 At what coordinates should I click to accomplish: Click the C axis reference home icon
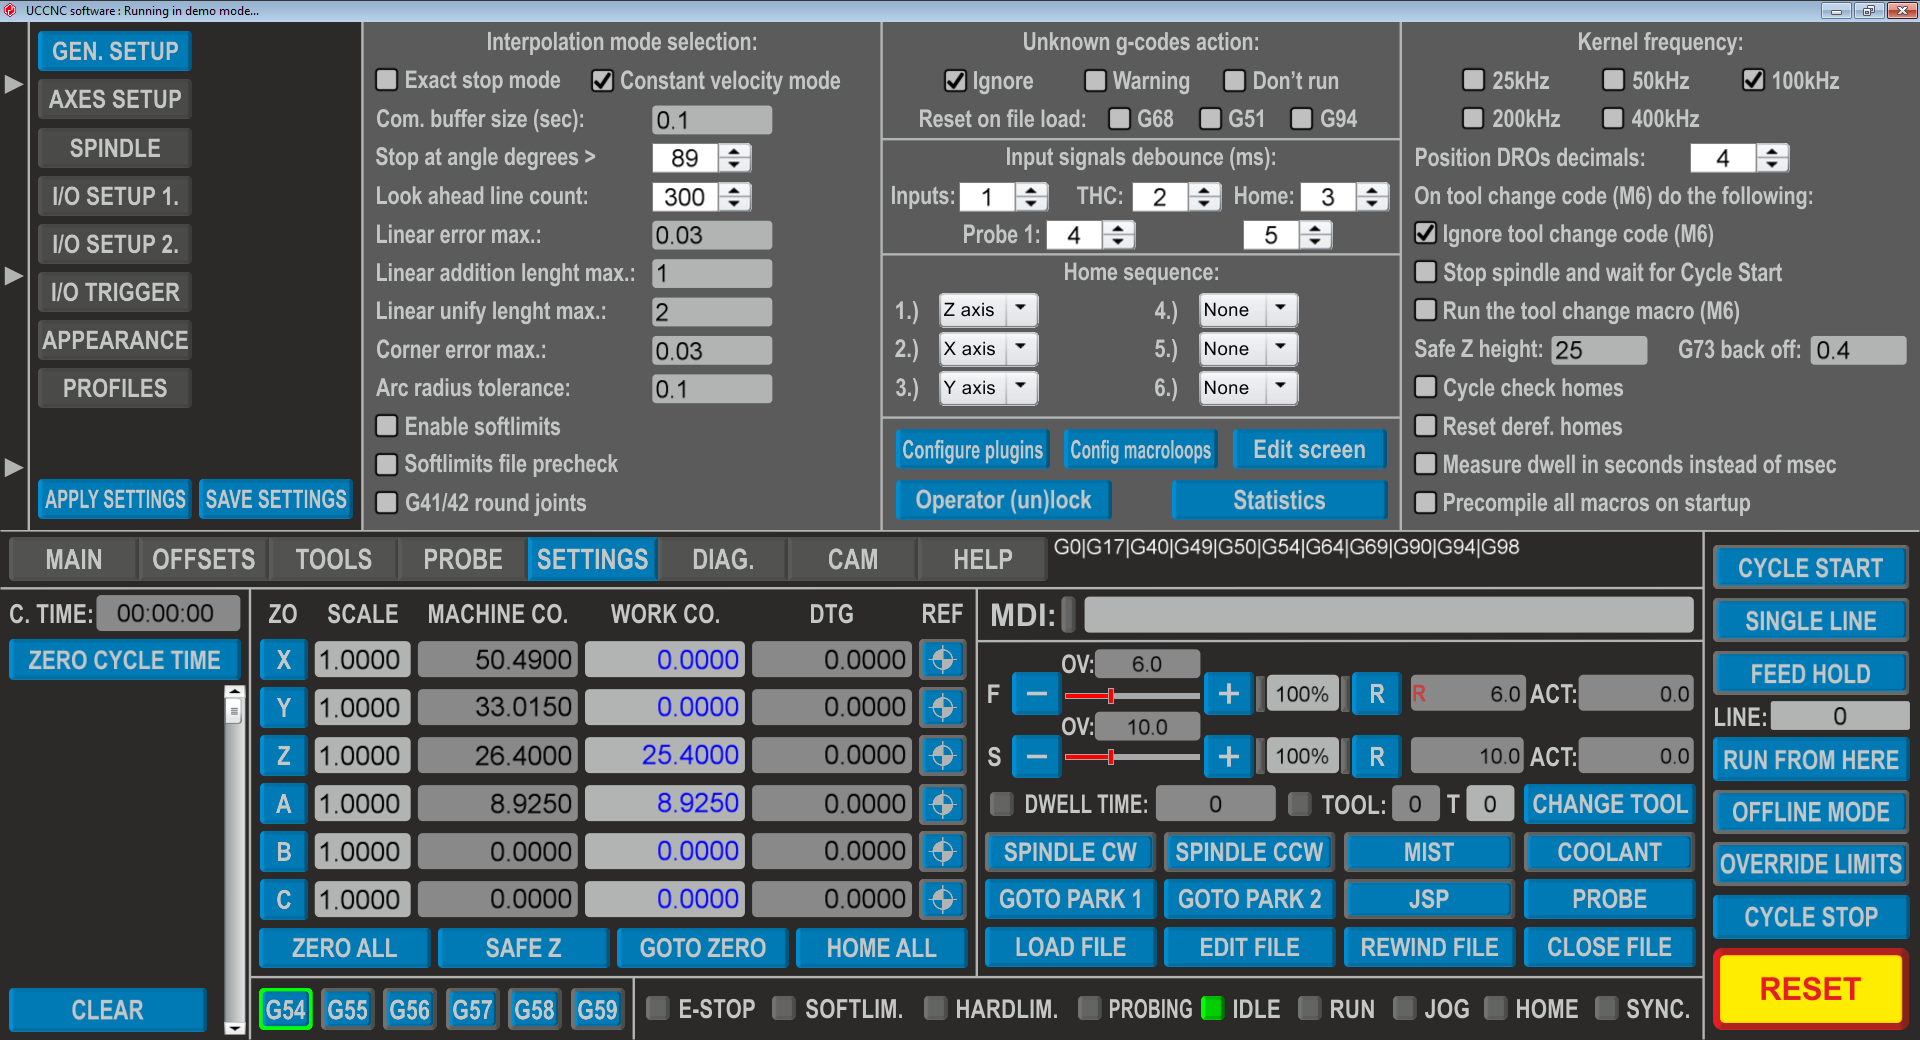(942, 900)
